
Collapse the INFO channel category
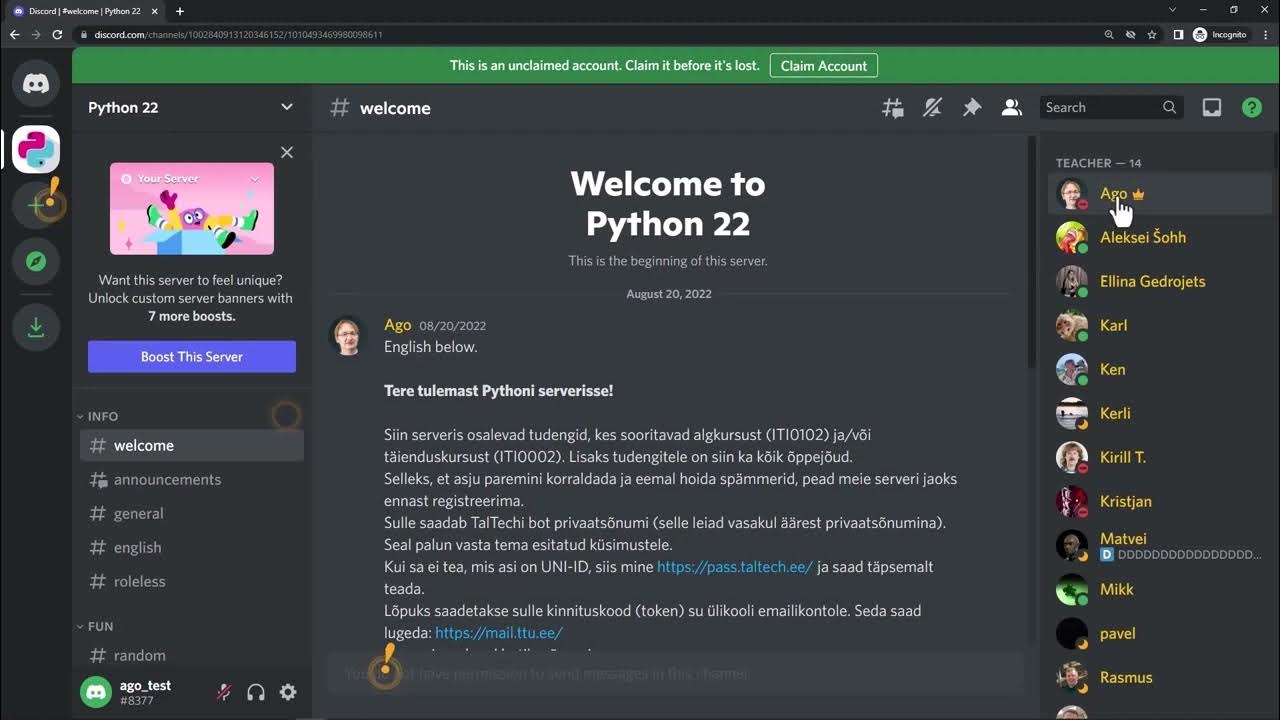click(x=98, y=416)
